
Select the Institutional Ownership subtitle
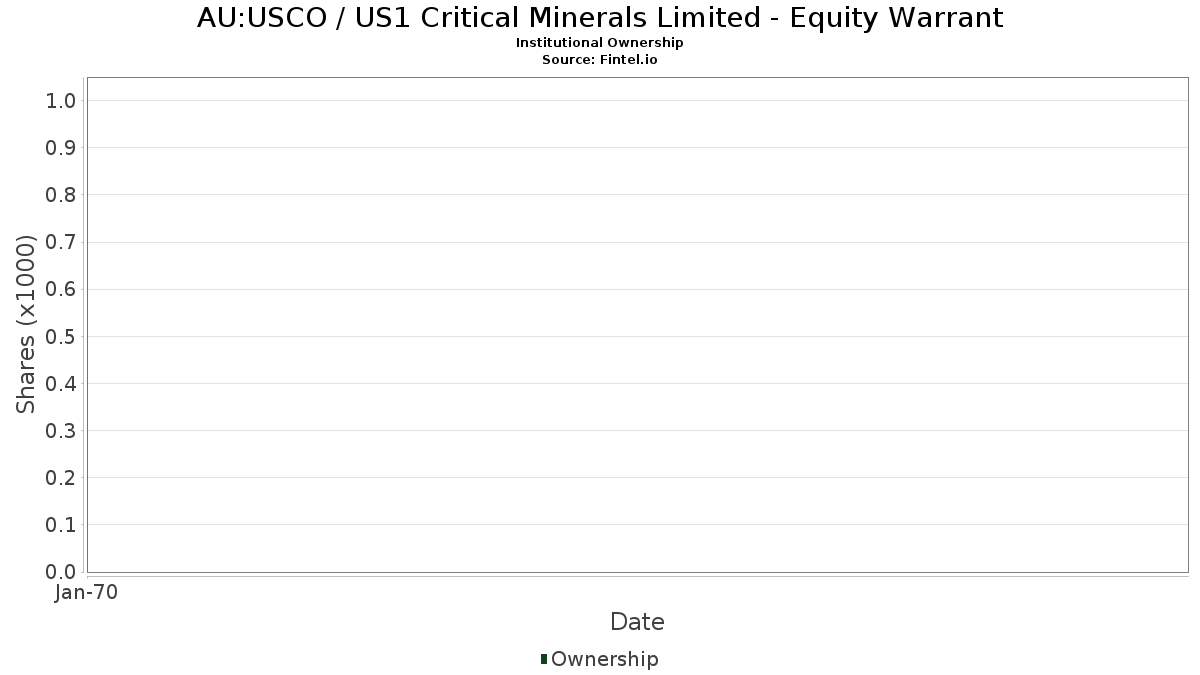pyautogui.click(x=599, y=43)
